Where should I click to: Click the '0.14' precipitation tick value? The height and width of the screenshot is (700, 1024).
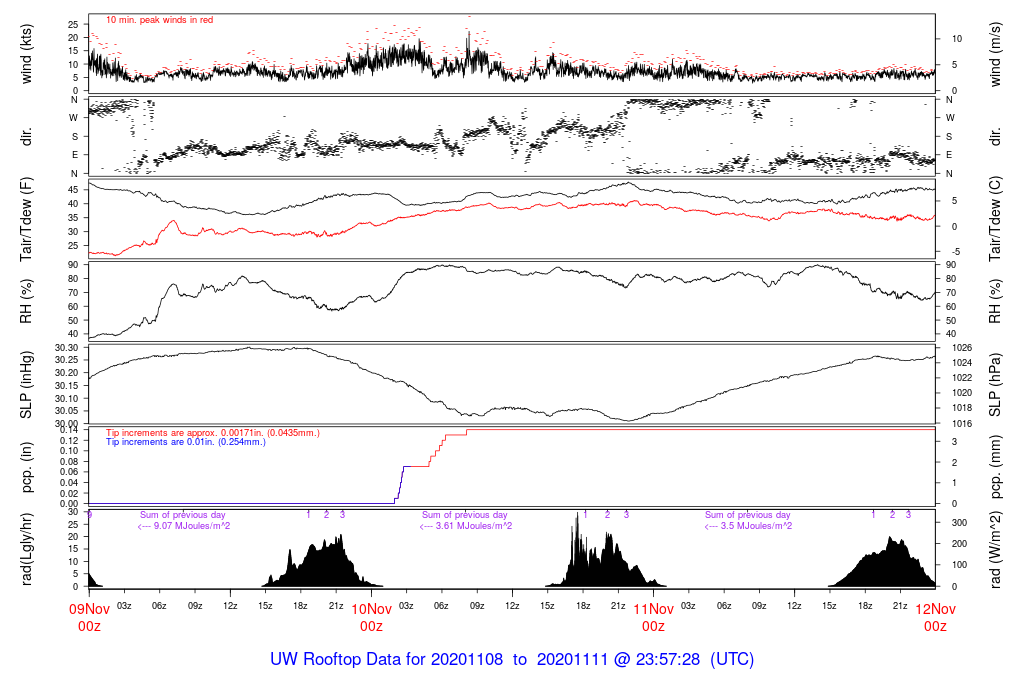pos(69,430)
